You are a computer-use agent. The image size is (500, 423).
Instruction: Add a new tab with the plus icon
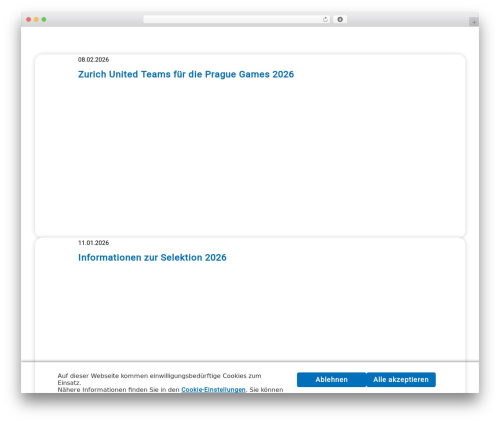click(474, 22)
